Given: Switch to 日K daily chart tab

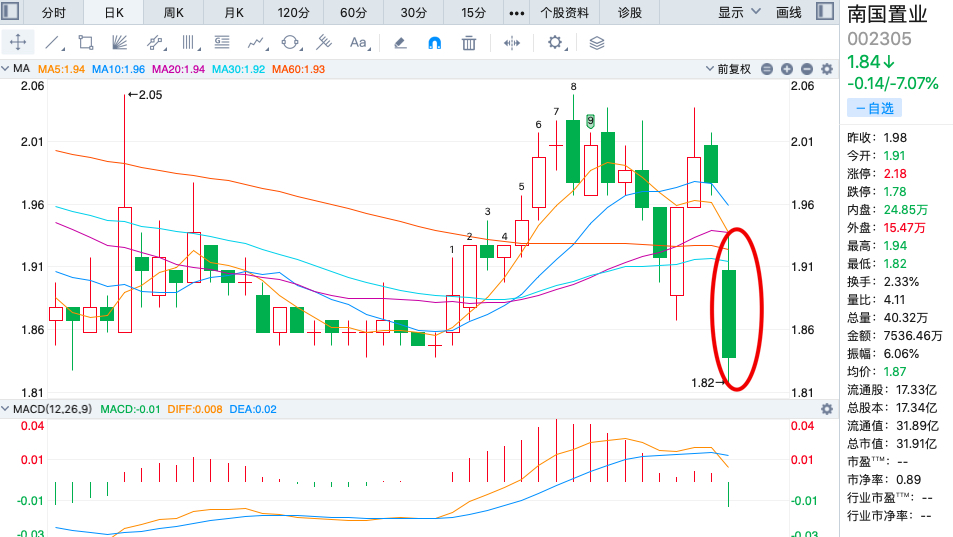Looking at the screenshot, I should [114, 13].
